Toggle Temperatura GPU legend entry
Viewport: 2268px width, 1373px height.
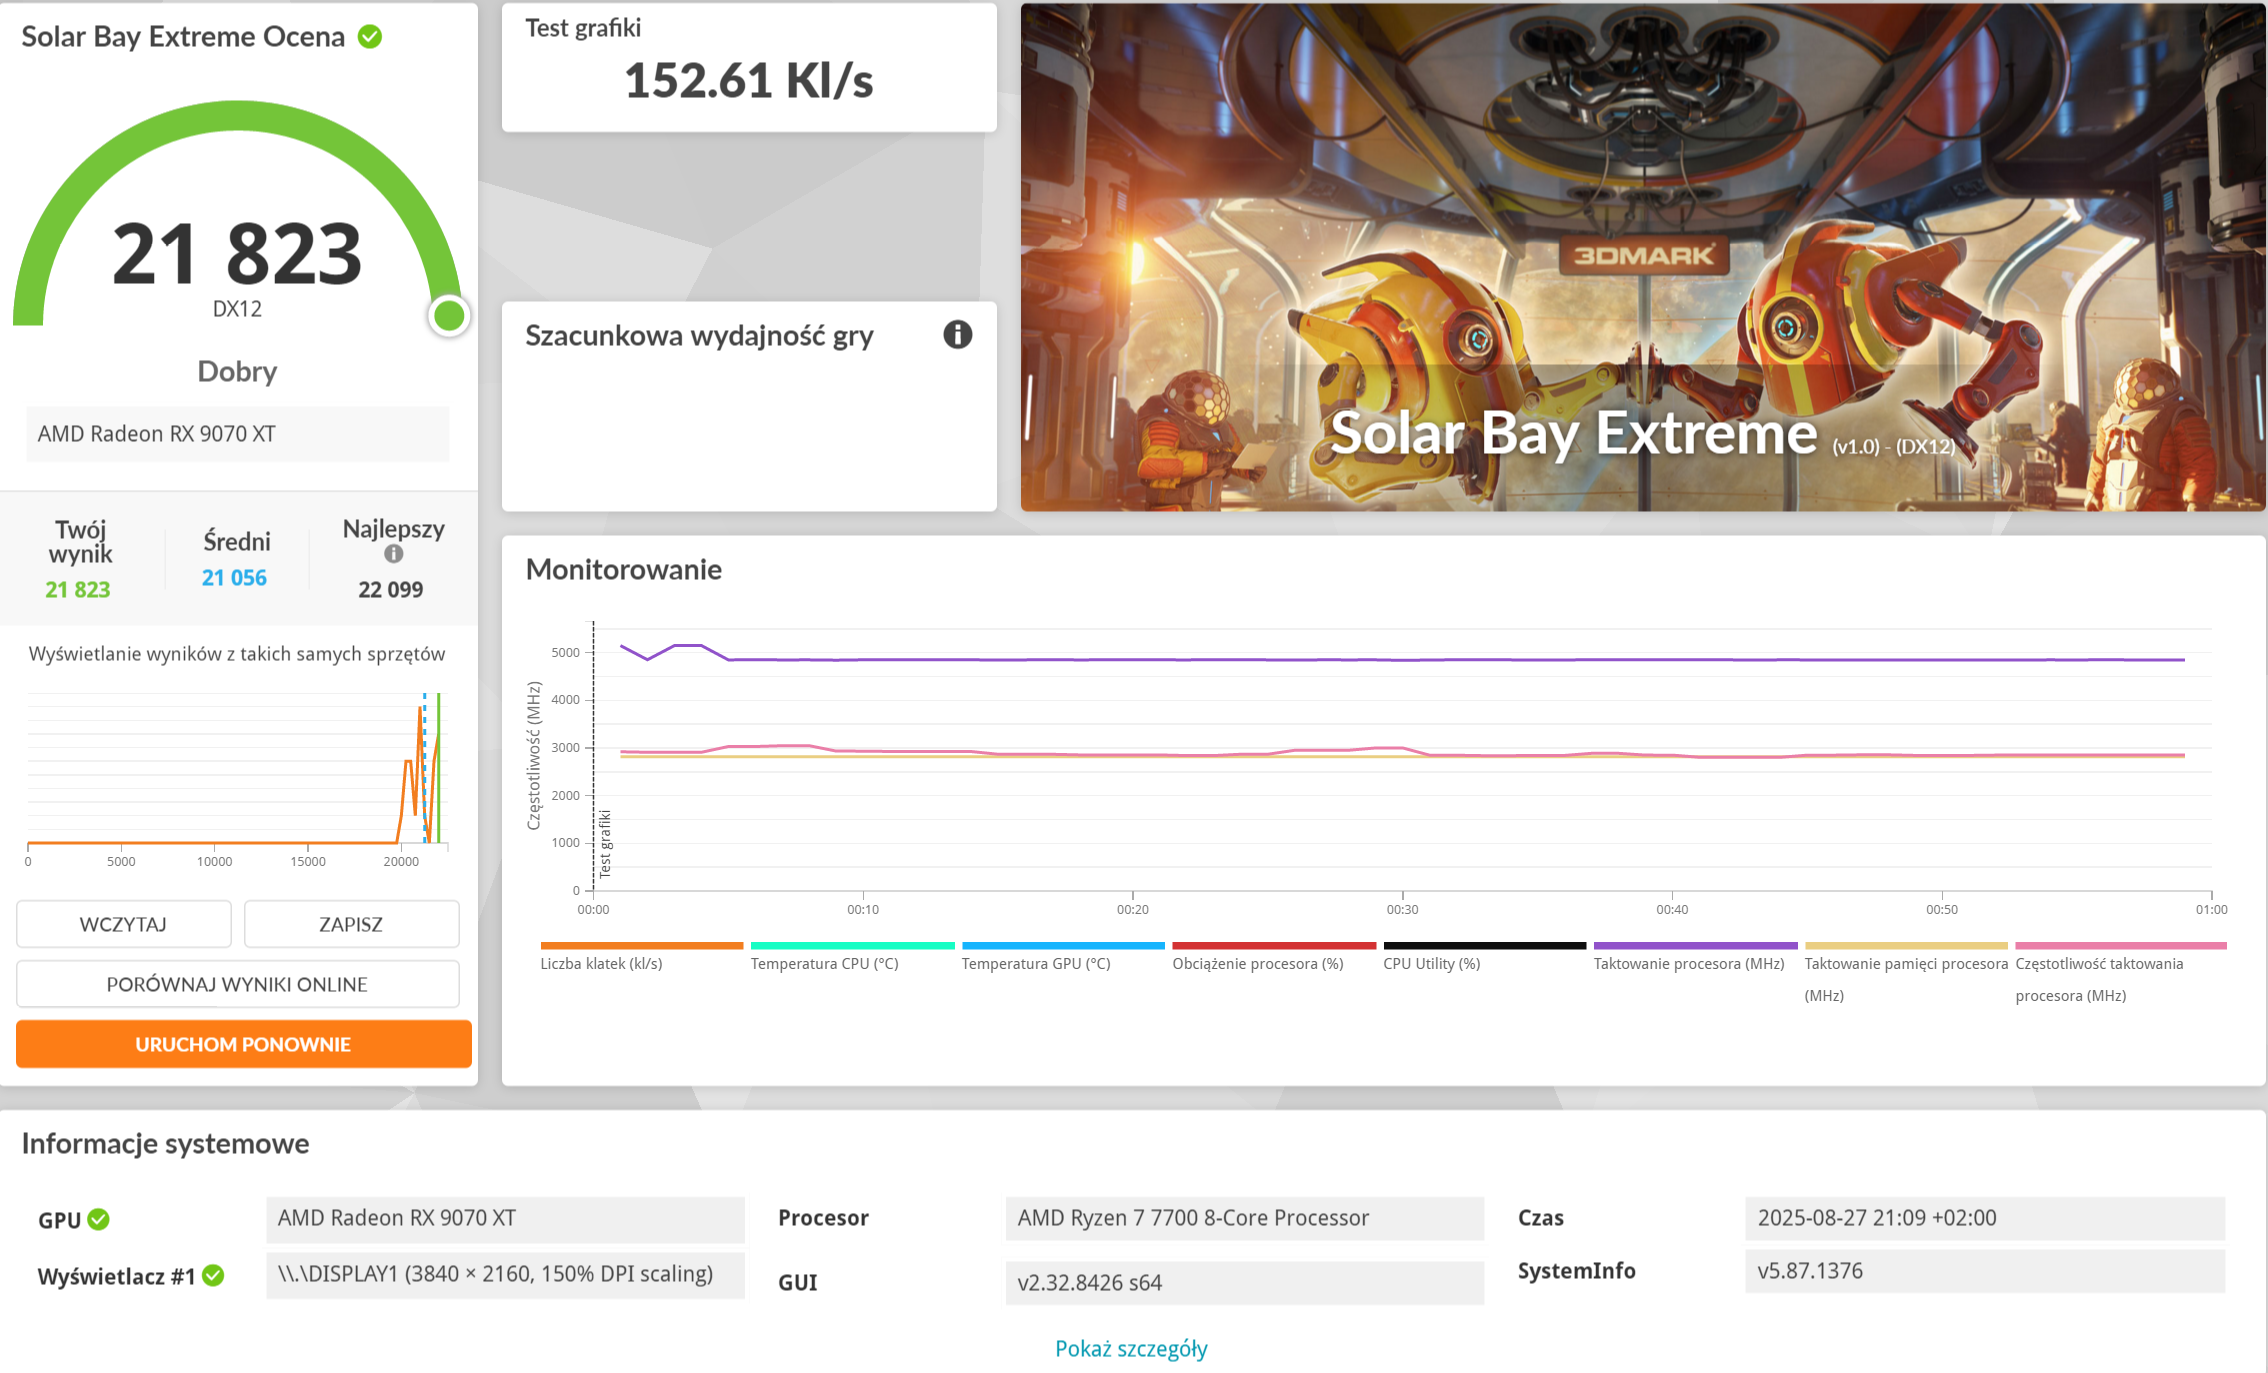[x=1035, y=963]
